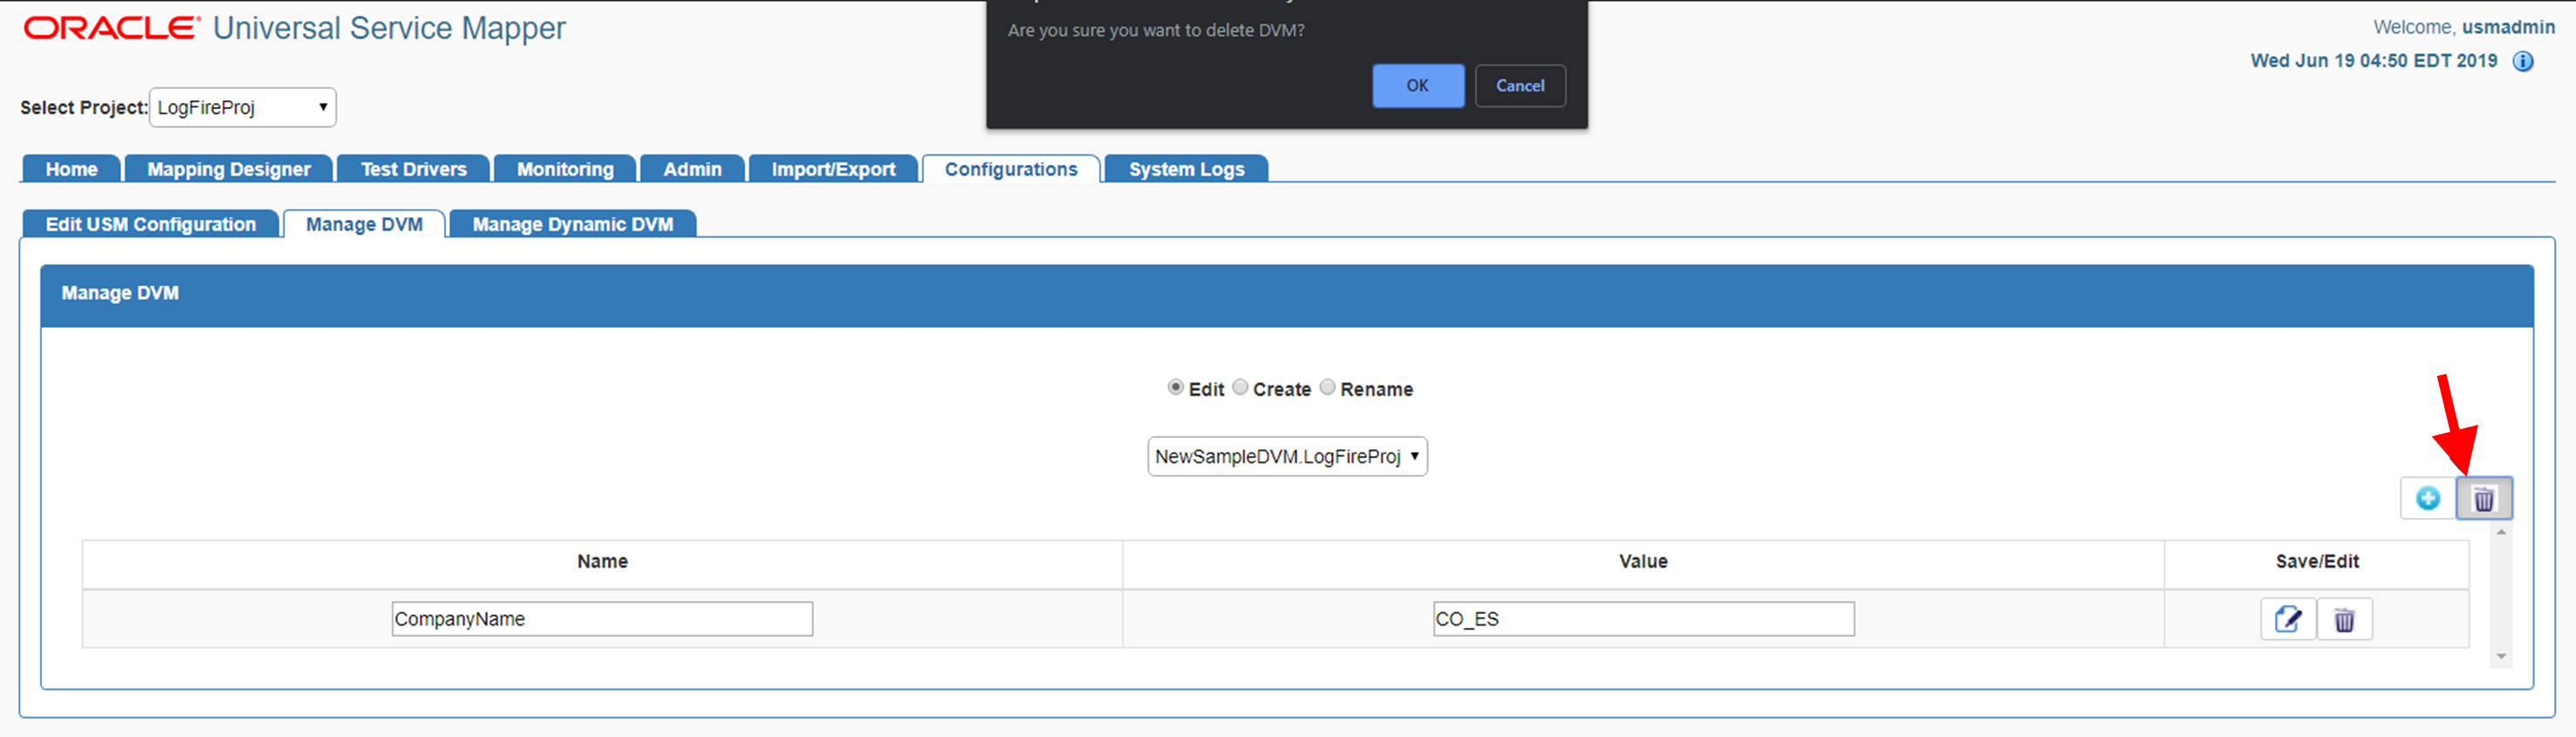Select the Manage DVM sub-tab
This screenshot has width=2576, height=737.
coord(364,224)
